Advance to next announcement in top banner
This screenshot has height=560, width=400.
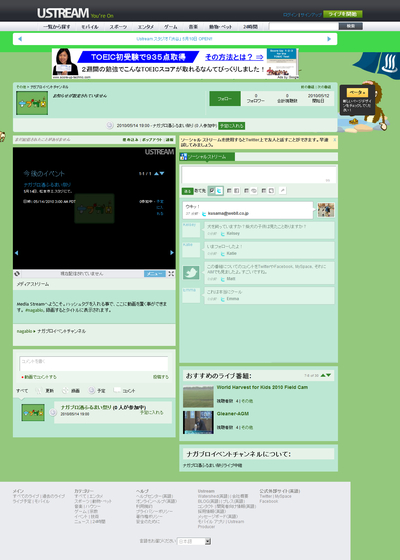point(329,39)
